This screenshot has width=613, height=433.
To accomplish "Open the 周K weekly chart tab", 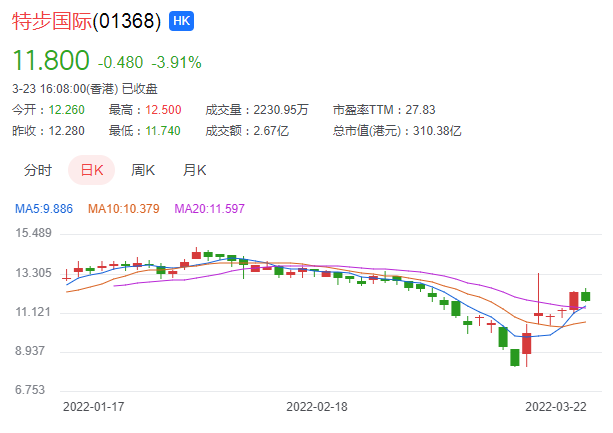I will [x=143, y=170].
